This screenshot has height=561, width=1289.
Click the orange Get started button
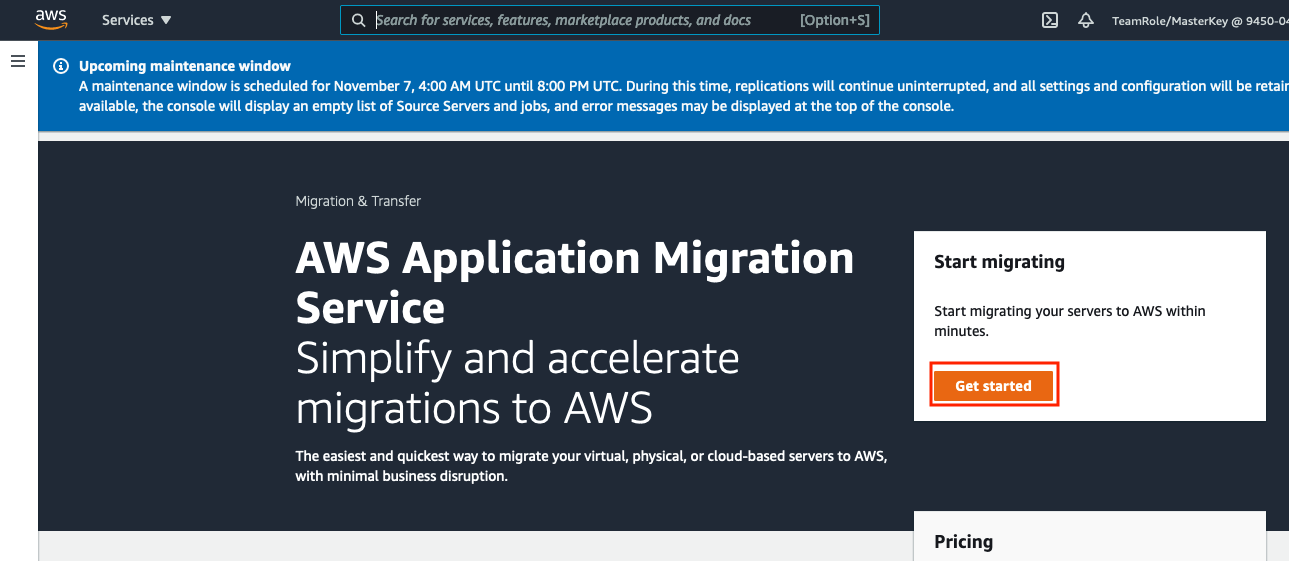pyautogui.click(x=993, y=386)
